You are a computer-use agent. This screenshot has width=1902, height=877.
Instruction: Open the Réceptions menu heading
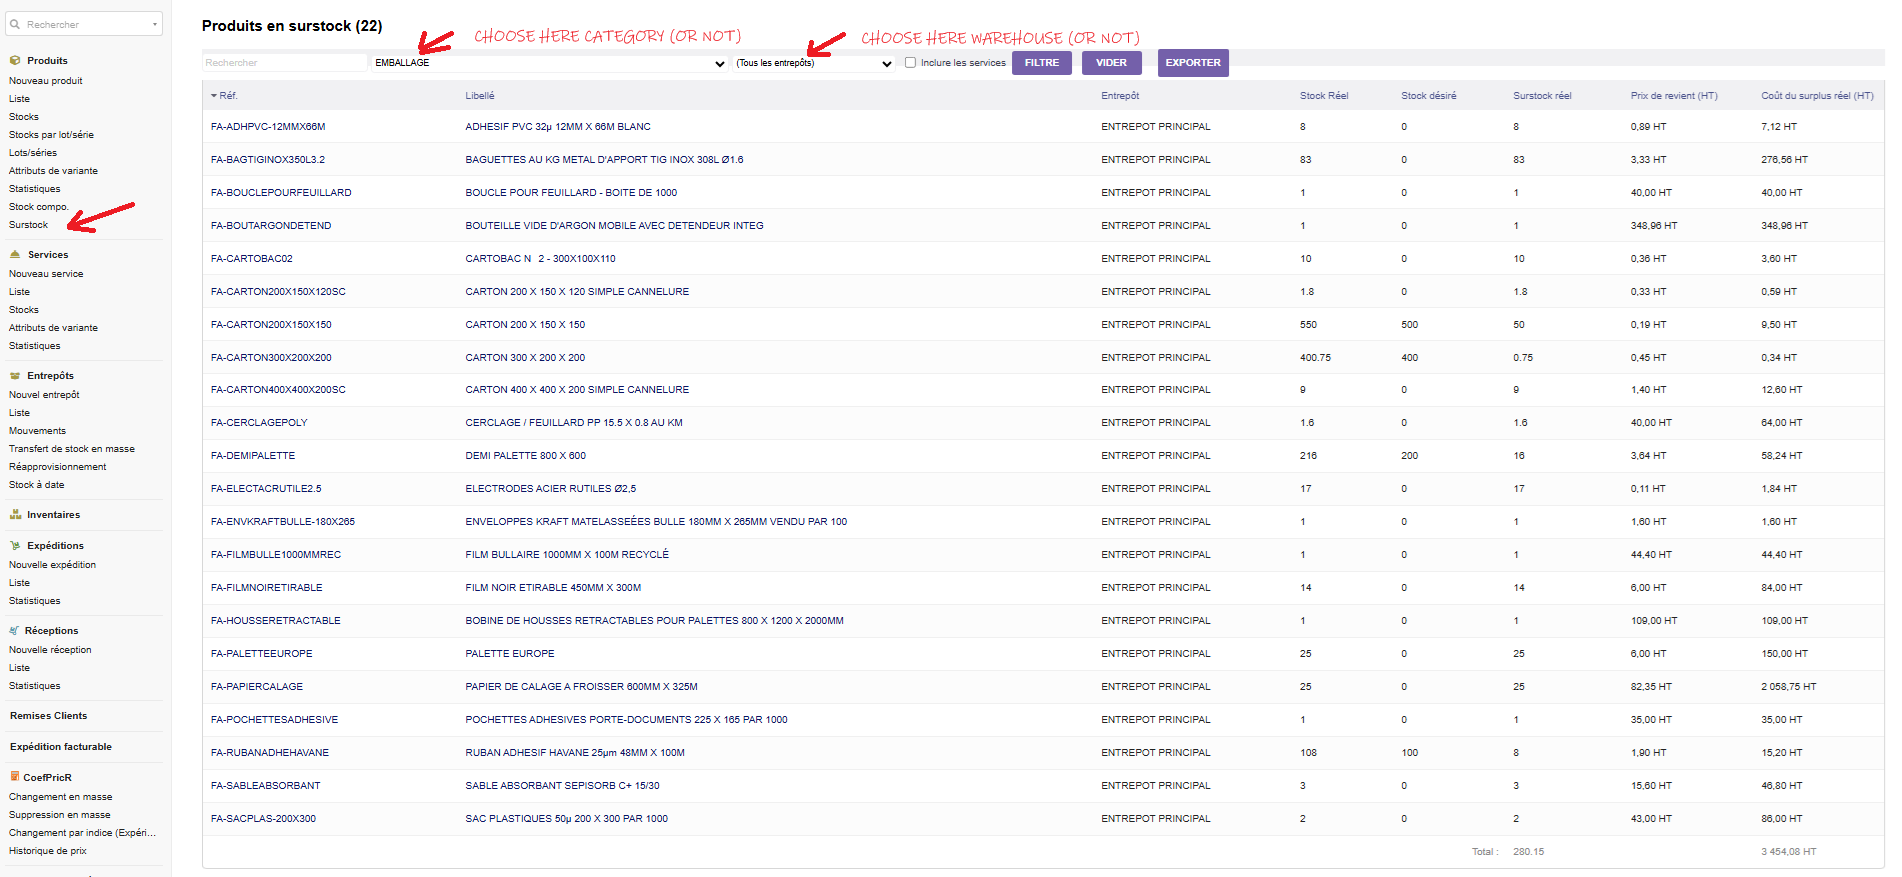tap(52, 631)
